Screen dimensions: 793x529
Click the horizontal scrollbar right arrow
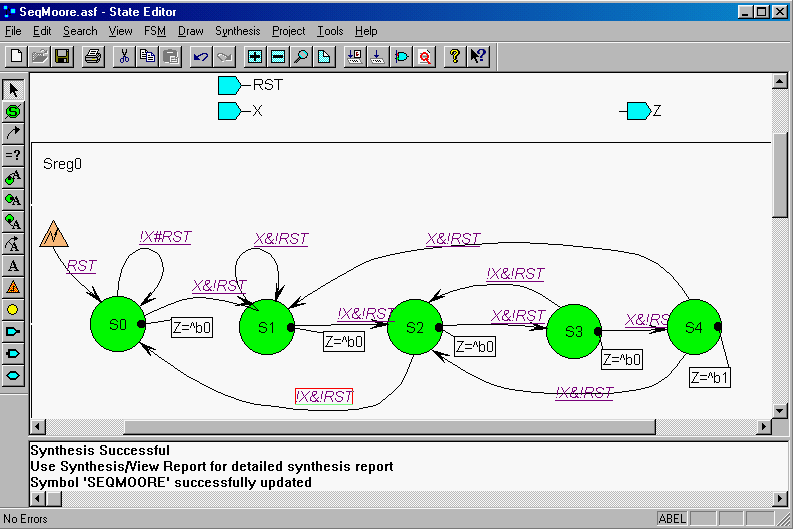coord(765,427)
